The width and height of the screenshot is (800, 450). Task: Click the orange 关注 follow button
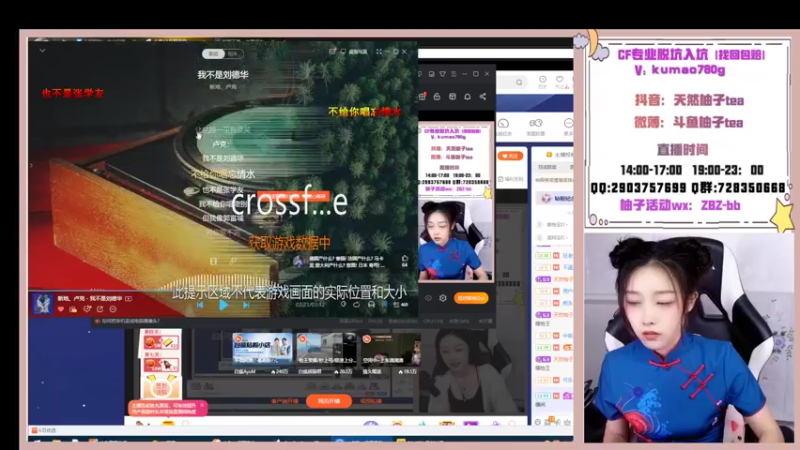click(x=510, y=156)
